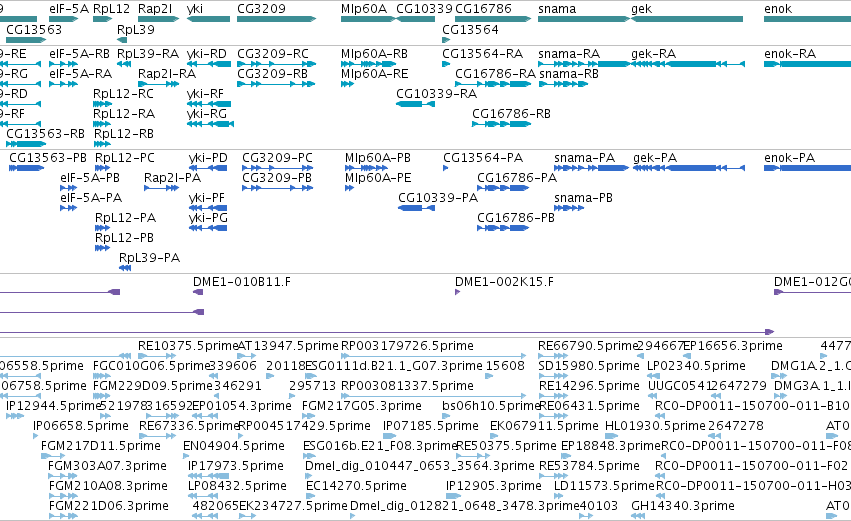Click transcript label Mlp60A-RE

coord(374,74)
